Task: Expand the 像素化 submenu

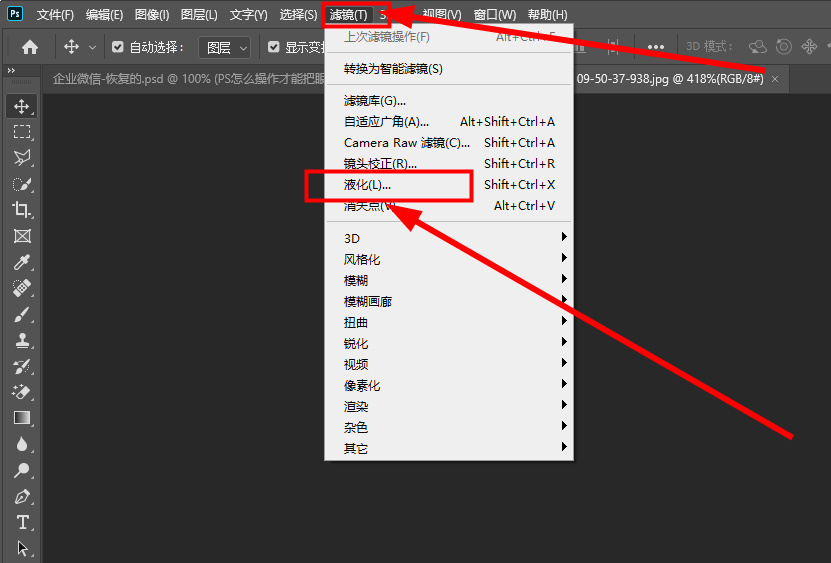Action: pos(448,385)
